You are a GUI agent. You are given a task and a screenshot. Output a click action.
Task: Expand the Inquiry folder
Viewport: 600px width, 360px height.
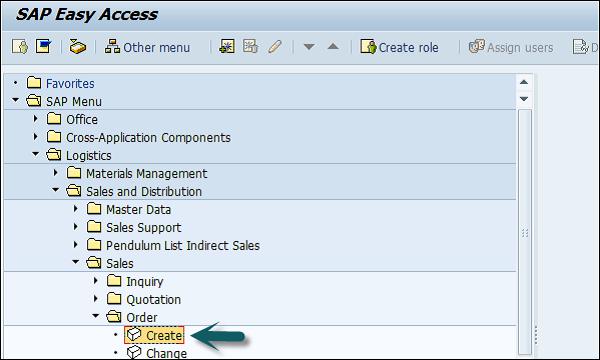[x=96, y=280]
